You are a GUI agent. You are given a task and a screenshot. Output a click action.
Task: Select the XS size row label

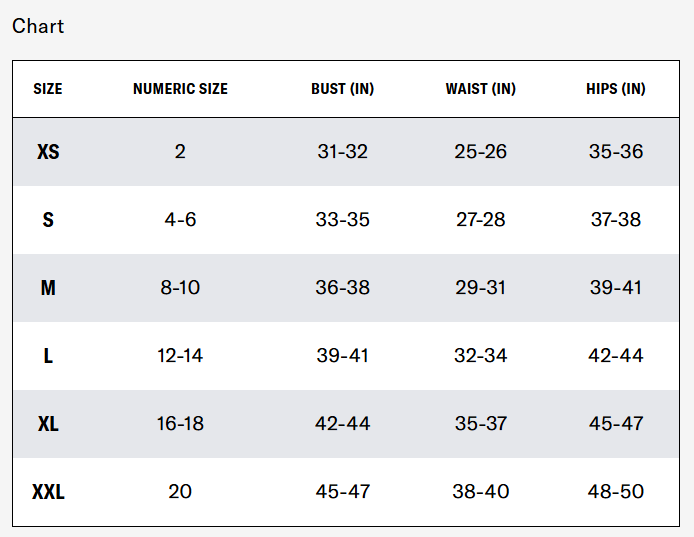[48, 152]
